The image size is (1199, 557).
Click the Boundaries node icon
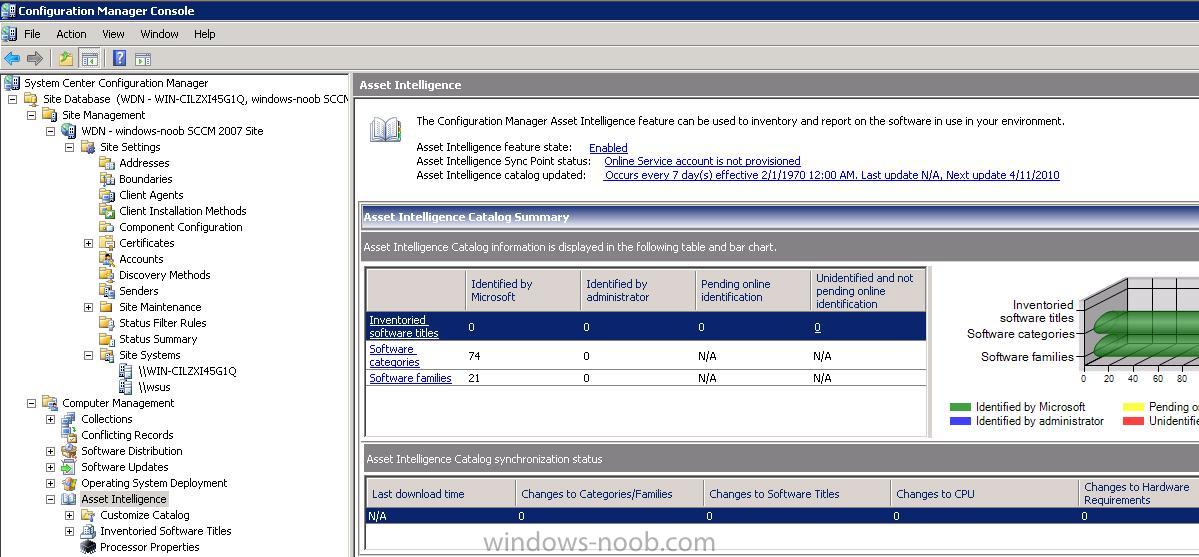106,179
